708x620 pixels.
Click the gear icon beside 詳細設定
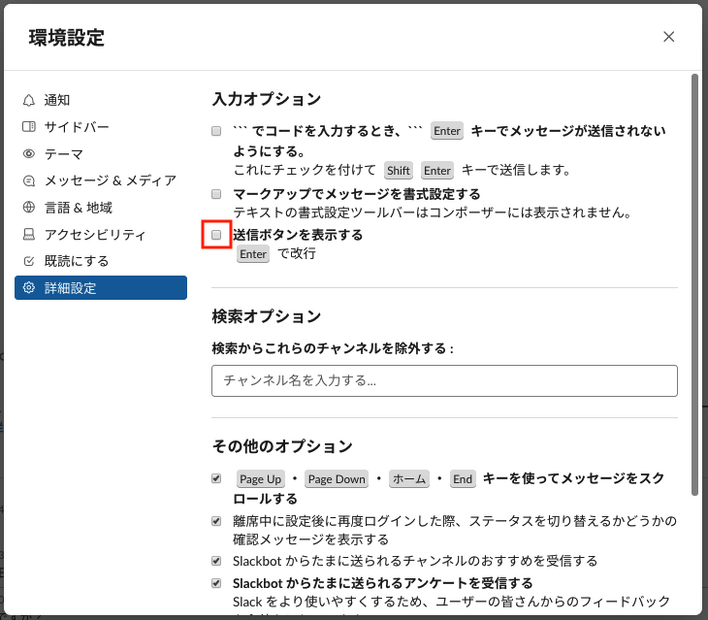[29, 288]
